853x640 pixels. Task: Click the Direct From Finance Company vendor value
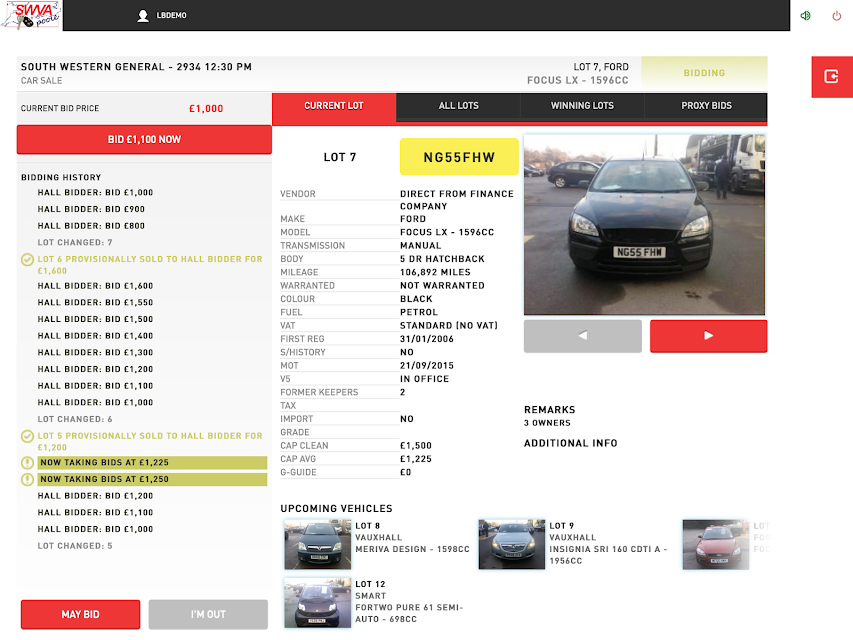[456, 200]
